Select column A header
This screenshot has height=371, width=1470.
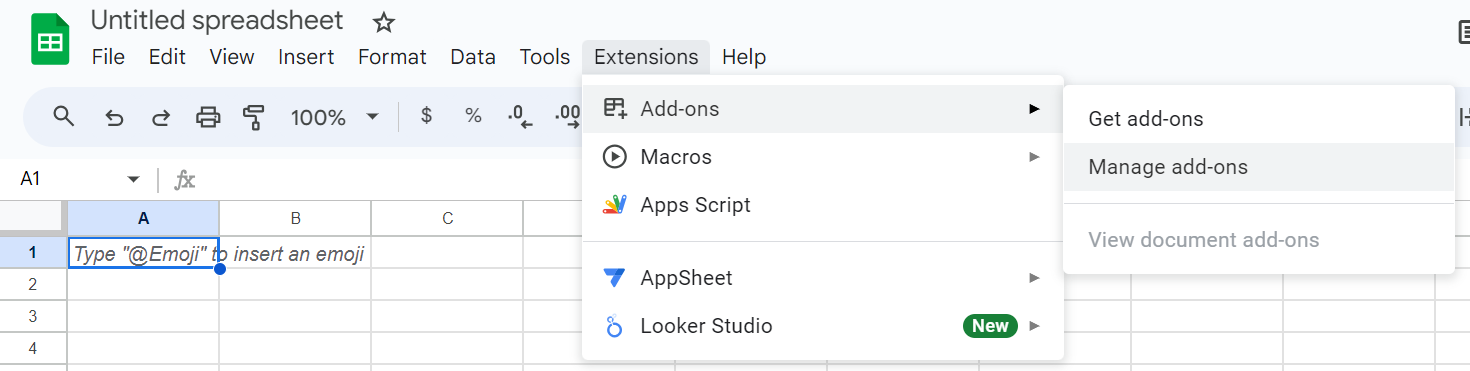[143, 218]
